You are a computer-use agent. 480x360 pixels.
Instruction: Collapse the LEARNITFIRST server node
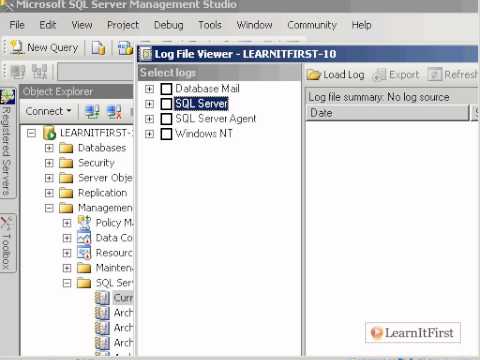pyautogui.click(x=31, y=133)
